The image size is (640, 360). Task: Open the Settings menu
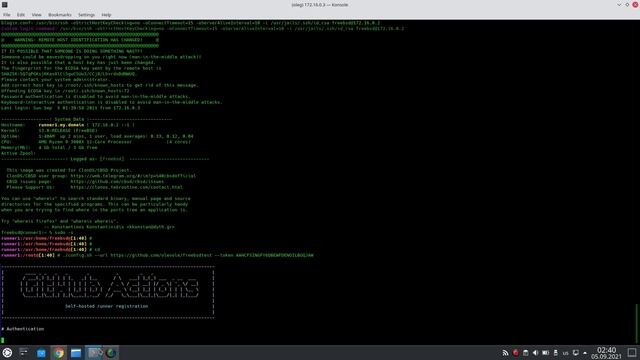click(86, 15)
